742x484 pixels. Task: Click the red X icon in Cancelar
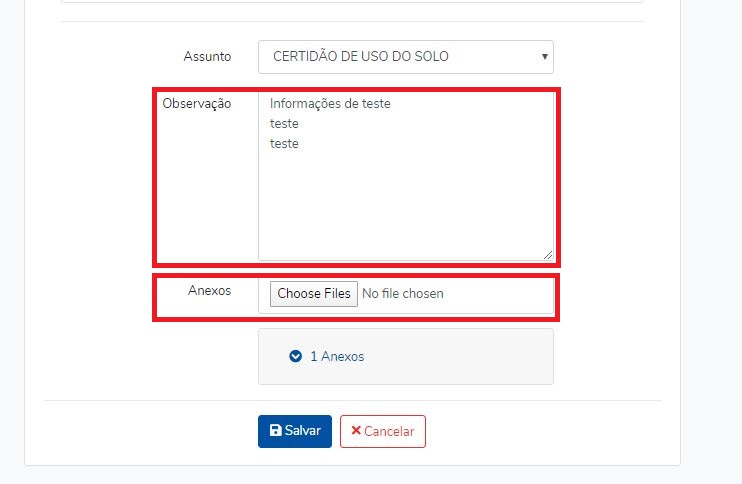356,430
